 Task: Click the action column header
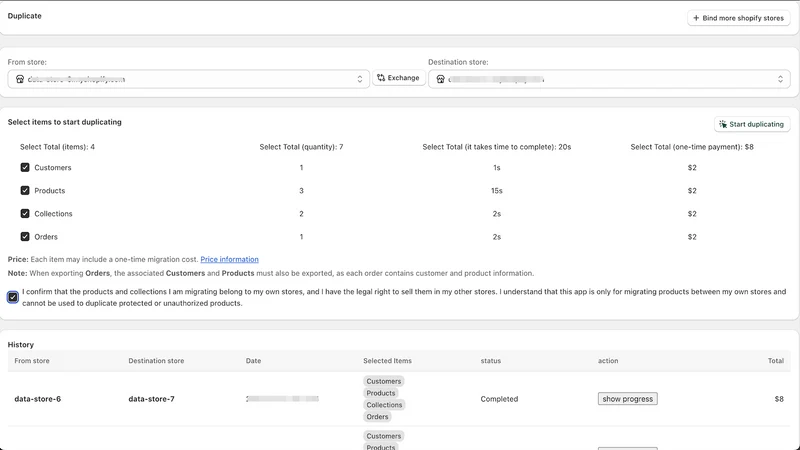608,361
